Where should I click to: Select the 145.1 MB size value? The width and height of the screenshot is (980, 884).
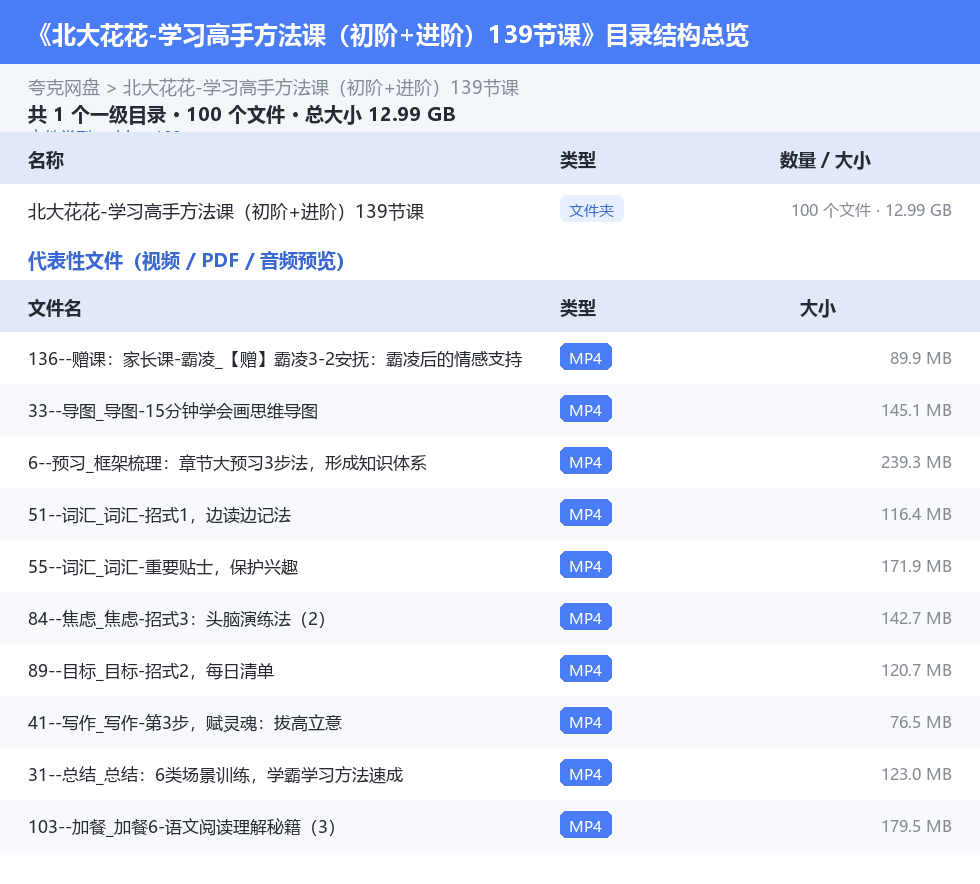click(916, 410)
